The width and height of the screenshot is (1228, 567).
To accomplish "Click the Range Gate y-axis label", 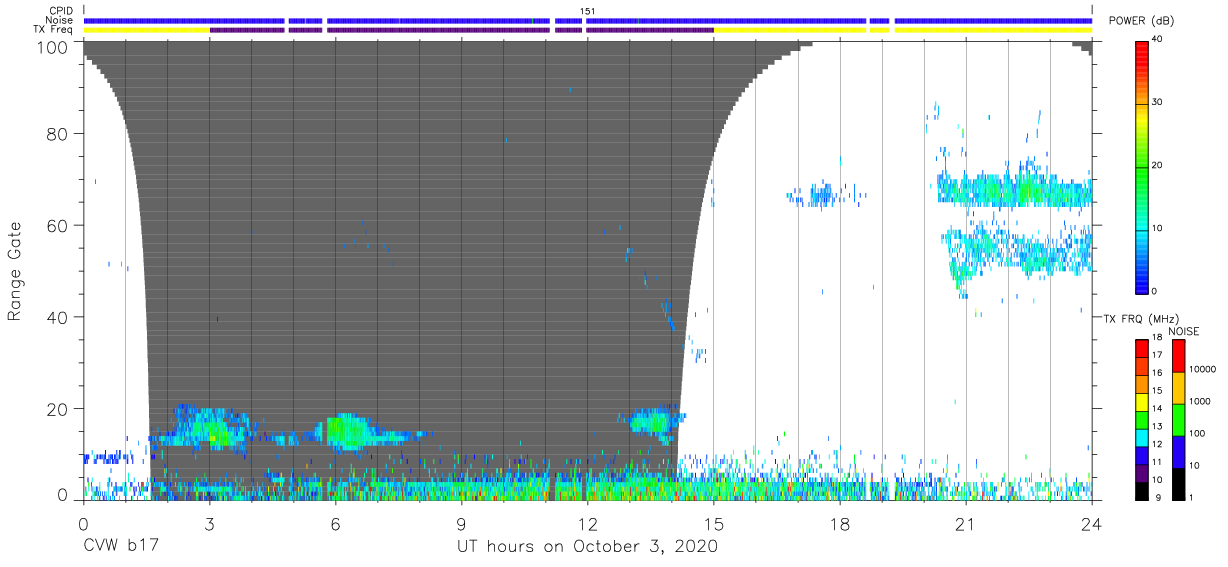I will click(15, 271).
